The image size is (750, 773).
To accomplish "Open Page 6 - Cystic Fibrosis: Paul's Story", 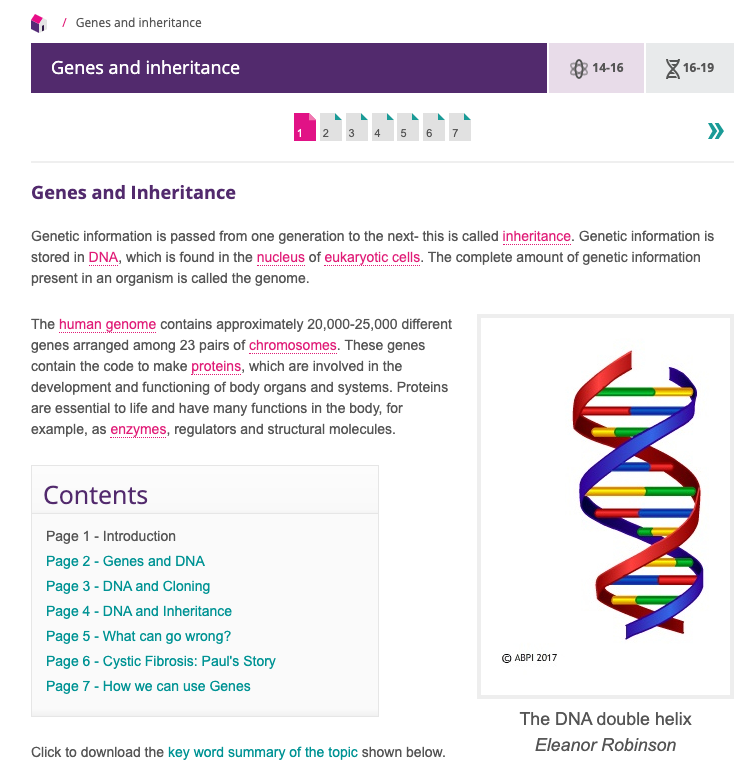I will 160,661.
